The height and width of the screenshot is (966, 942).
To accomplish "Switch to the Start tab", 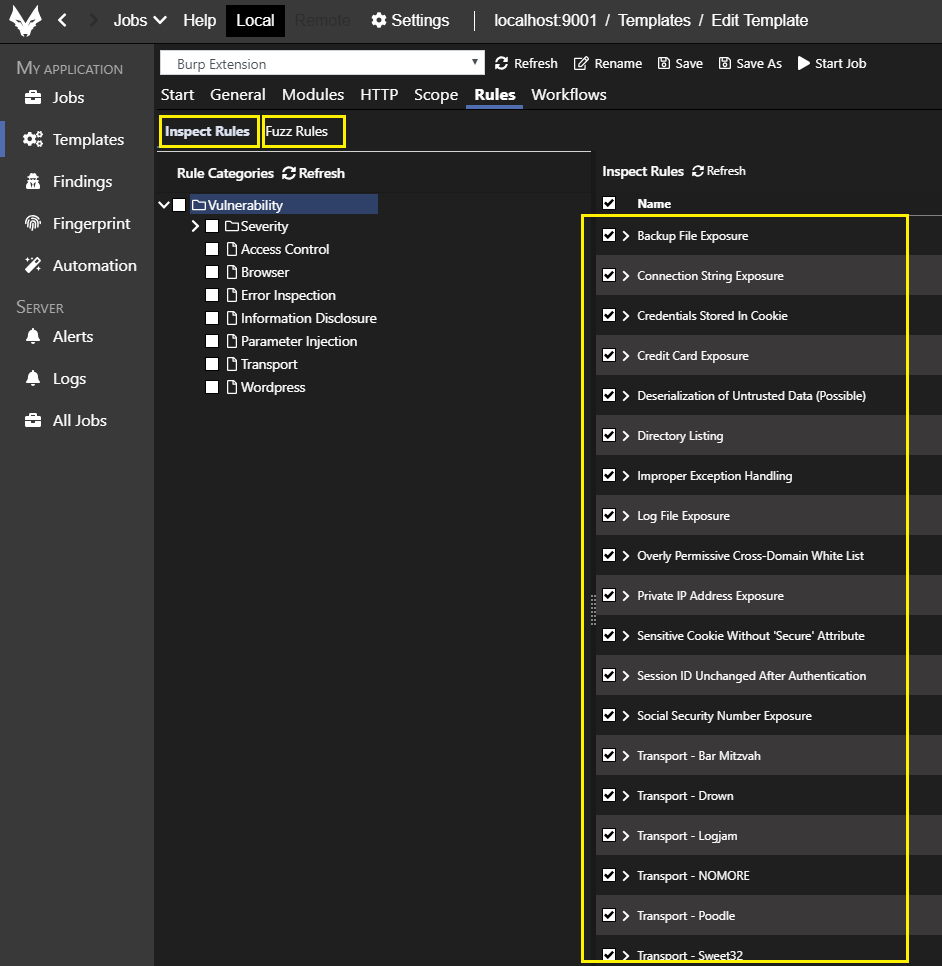I will [x=177, y=94].
